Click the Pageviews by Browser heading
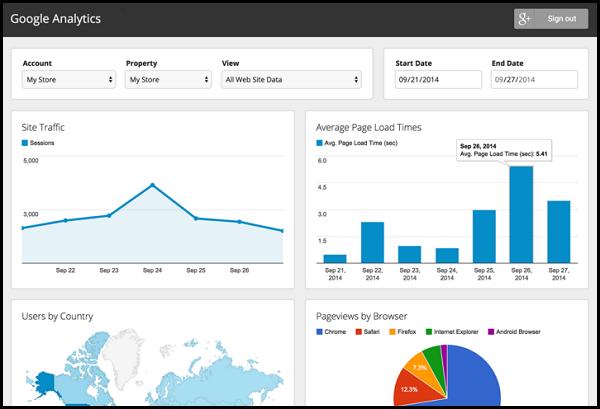The width and height of the screenshot is (600, 409). pyautogui.click(x=362, y=316)
